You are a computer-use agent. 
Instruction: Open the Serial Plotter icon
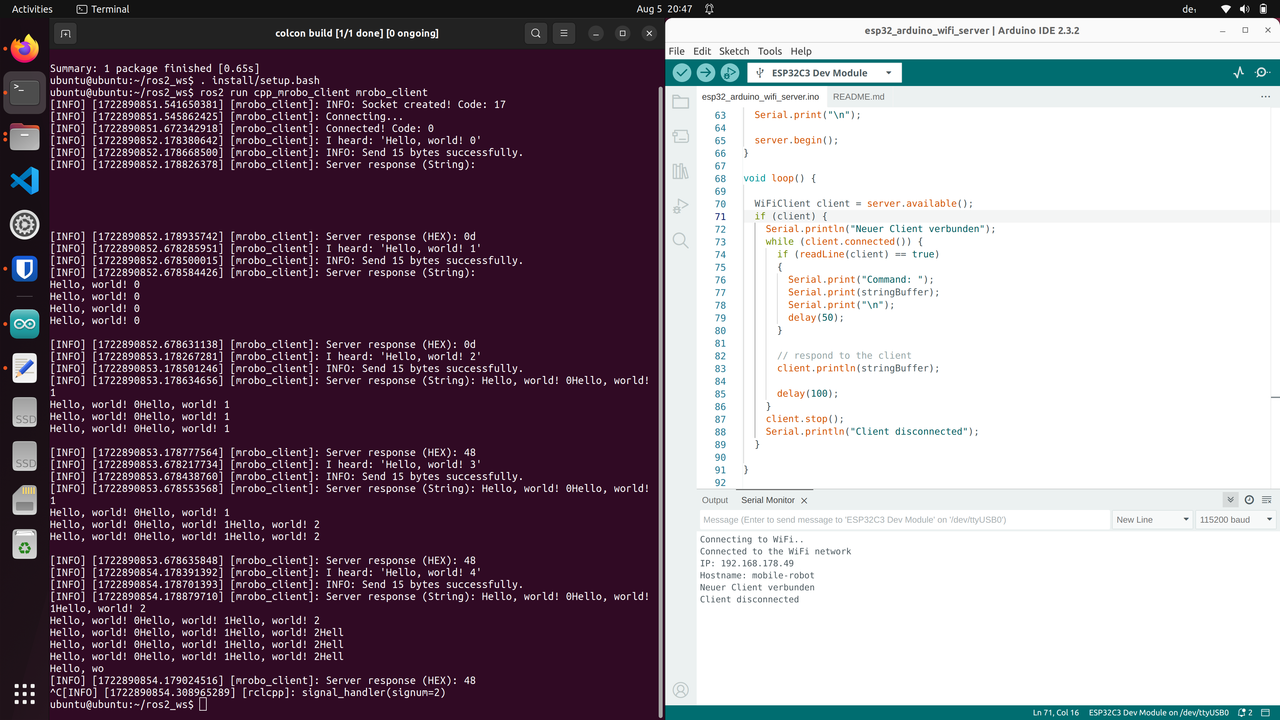(x=1239, y=73)
